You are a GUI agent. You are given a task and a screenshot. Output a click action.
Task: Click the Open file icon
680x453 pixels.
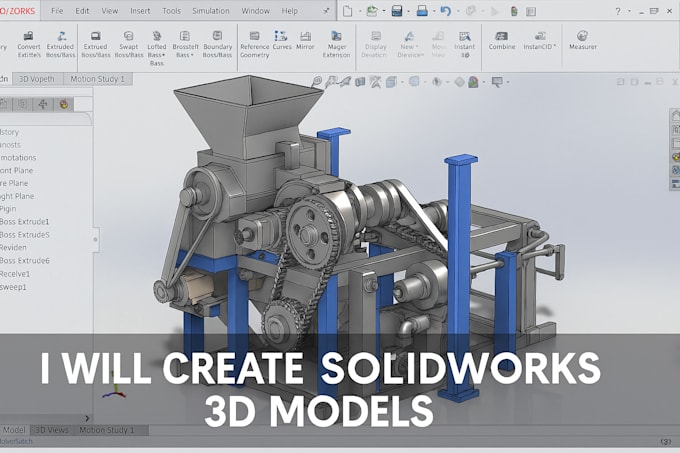pos(372,11)
